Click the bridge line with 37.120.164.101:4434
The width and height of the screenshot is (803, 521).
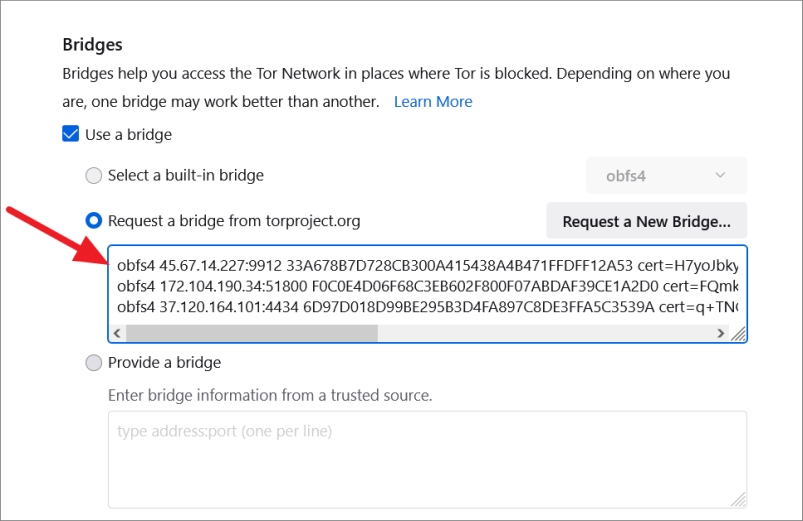427,307
